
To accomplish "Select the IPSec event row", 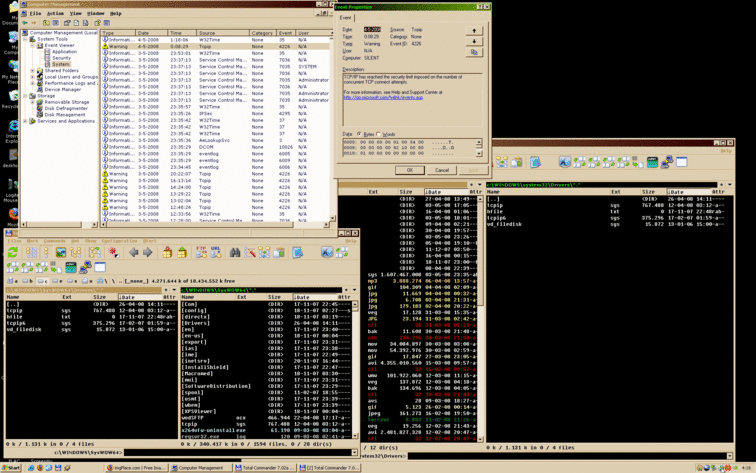I will click(x=216, y=113).
